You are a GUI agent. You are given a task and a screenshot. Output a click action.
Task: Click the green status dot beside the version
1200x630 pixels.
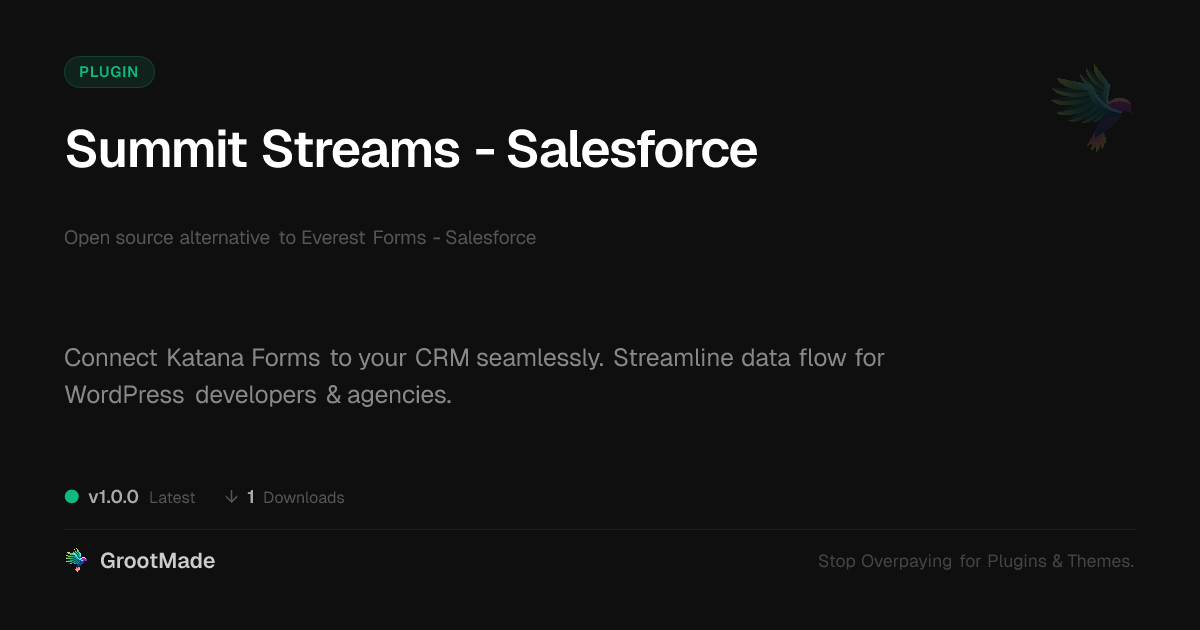[x=72, y=496]
